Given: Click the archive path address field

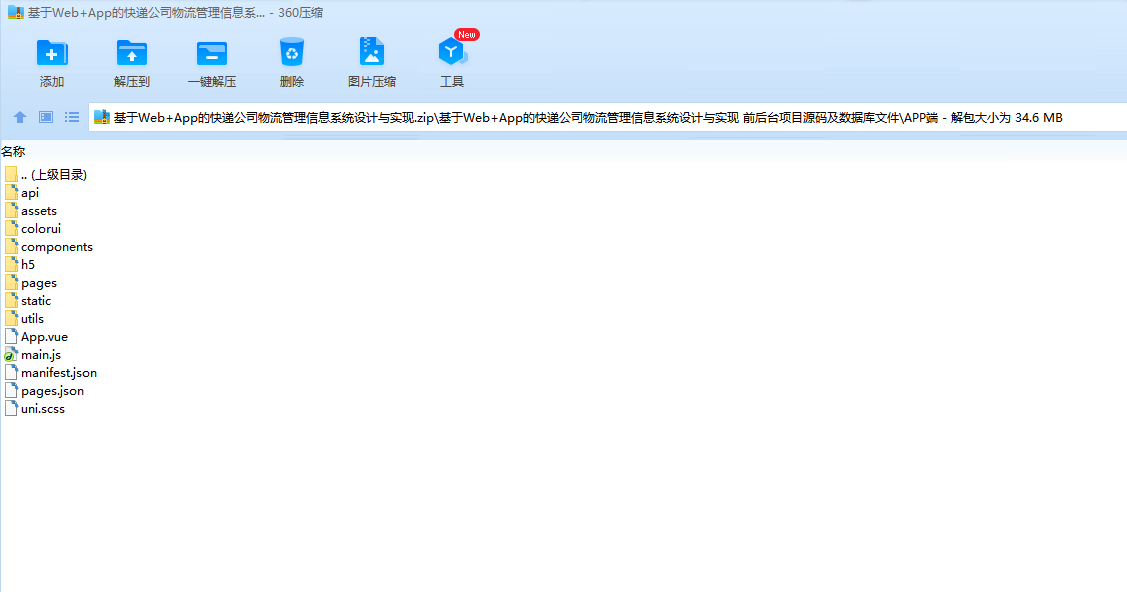Looking at the screenshot, I should pos(607,118).
